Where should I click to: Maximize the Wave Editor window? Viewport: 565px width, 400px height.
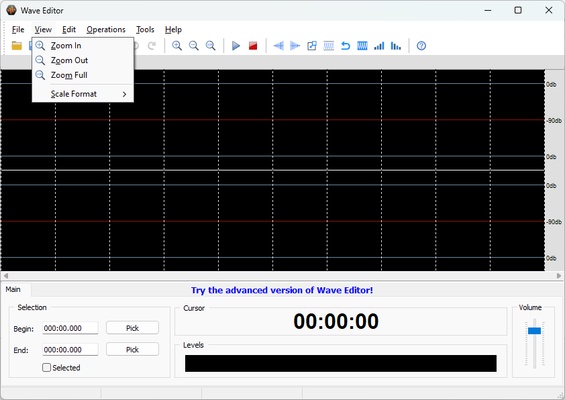tap(518, 10)
